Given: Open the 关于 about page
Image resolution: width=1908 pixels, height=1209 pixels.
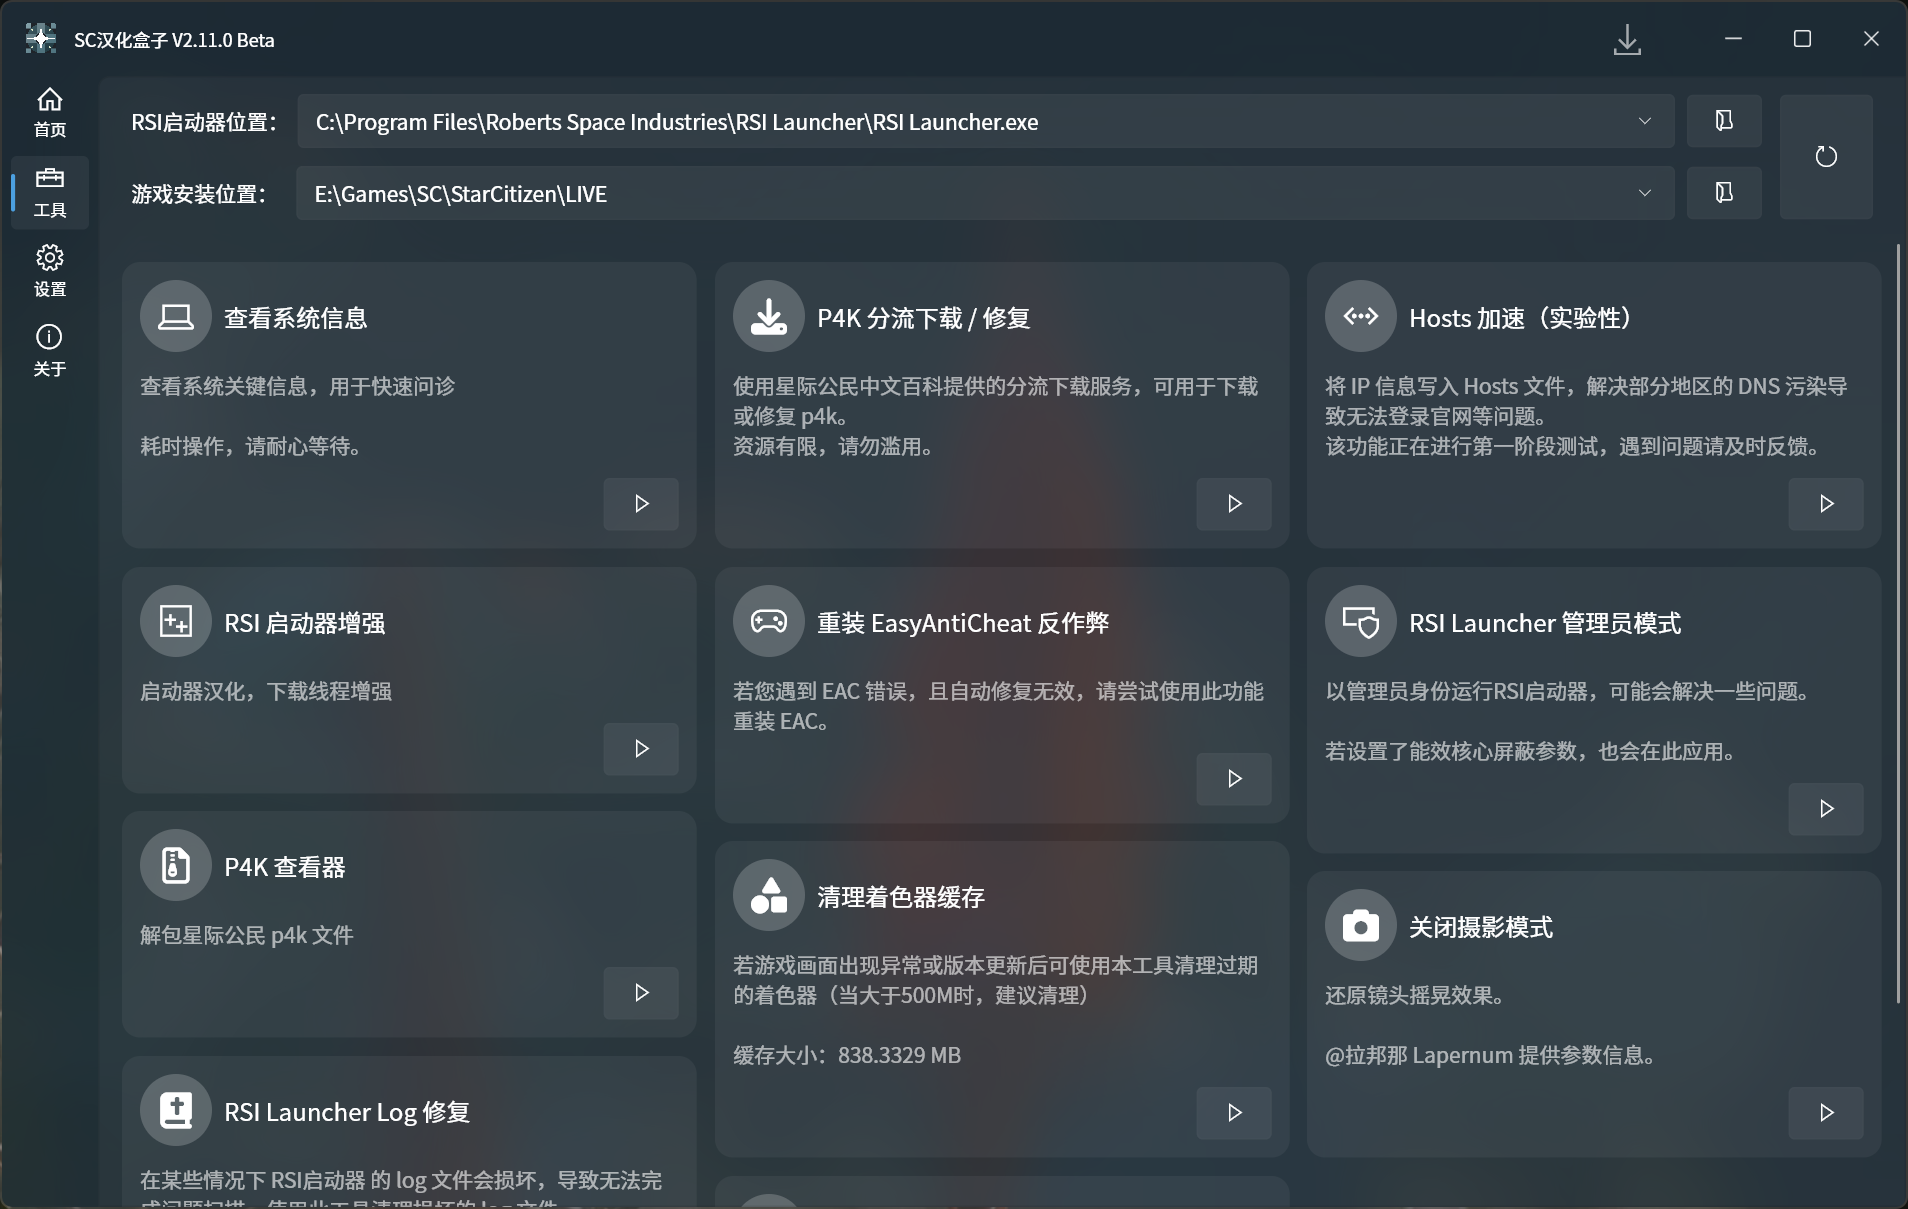Looking at the screenshot, I should pos(50,351).
